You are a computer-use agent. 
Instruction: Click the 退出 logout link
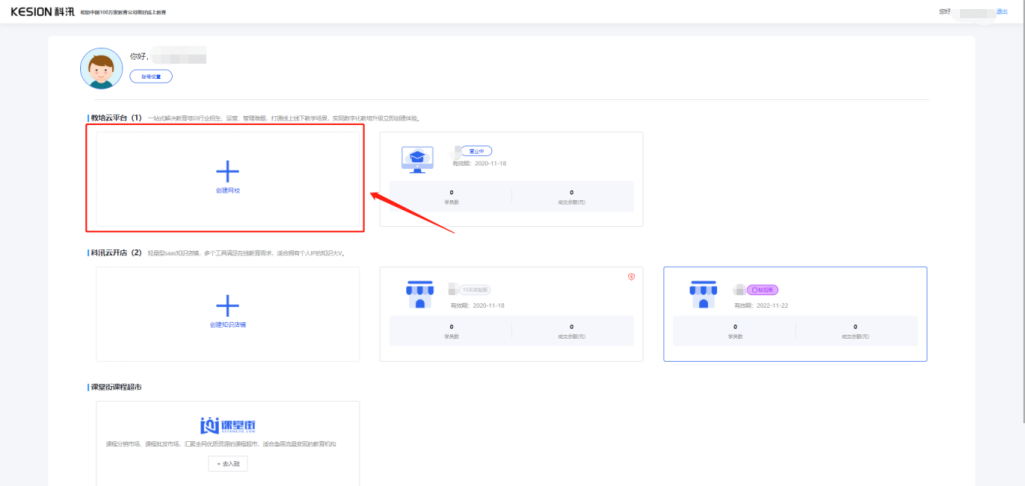pos(1002,12)
